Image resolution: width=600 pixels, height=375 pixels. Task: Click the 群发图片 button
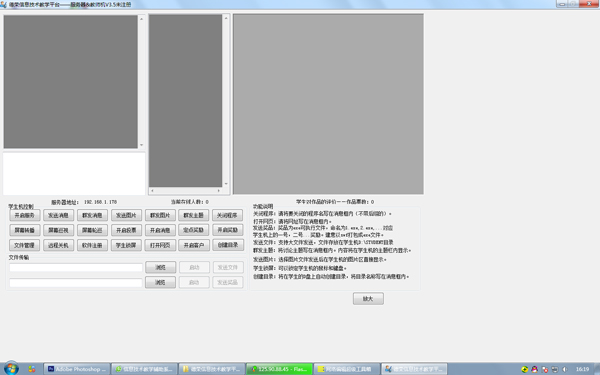coord(160,215)
